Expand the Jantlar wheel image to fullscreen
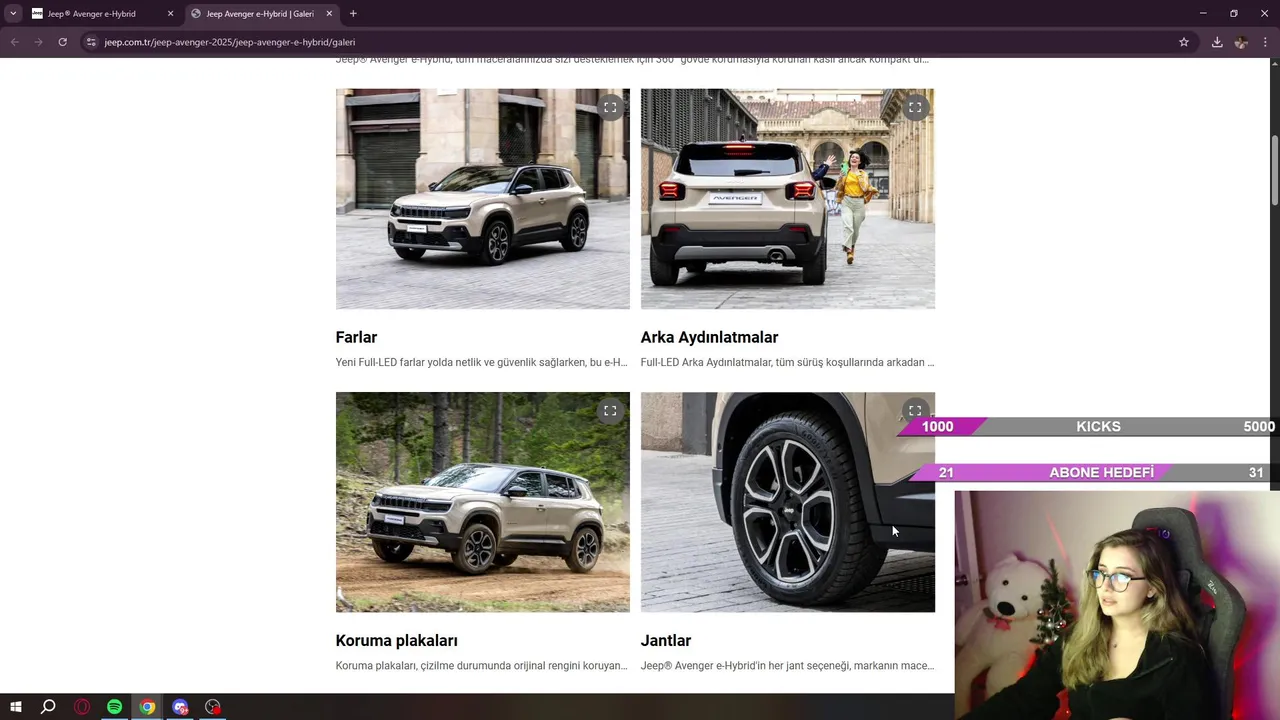This screenshot has width=1280, height=720. (x=915, y=410)
